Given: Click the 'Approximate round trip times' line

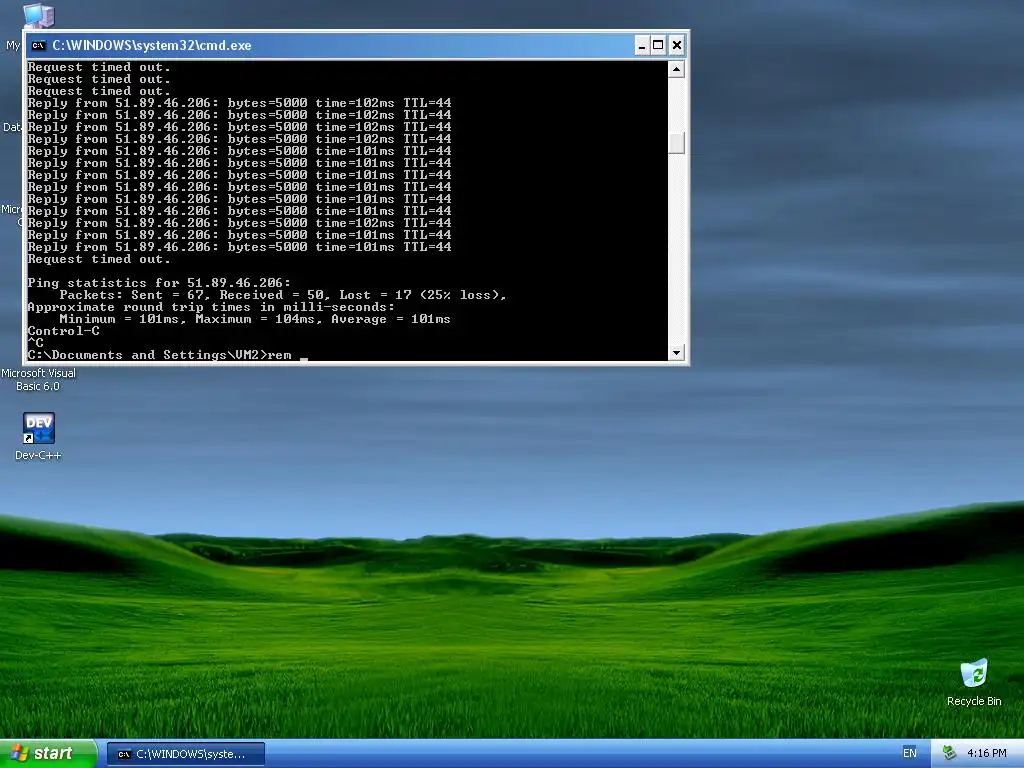Looking at the screenshot, I should click(x=211, y=307).
